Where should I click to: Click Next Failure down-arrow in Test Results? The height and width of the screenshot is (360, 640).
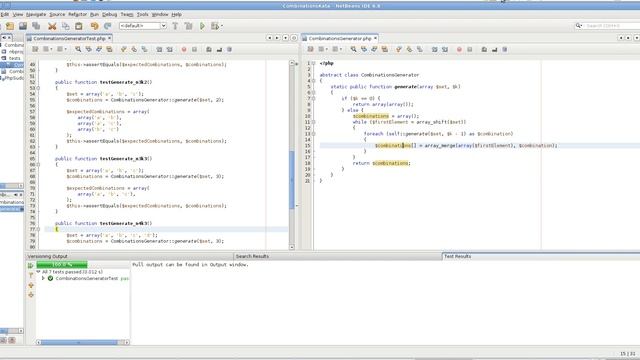click(x=31, y=295)
